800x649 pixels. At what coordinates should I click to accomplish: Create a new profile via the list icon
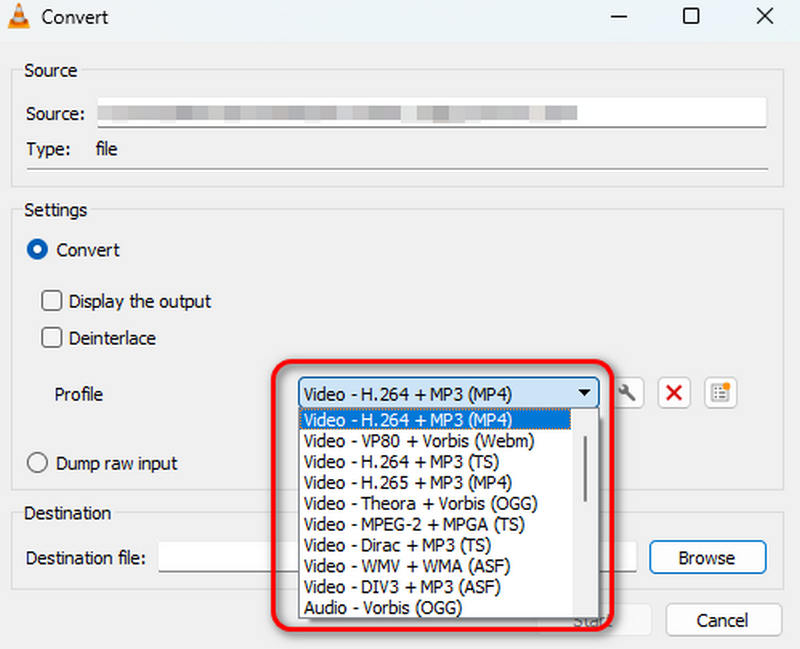(721, 393)
